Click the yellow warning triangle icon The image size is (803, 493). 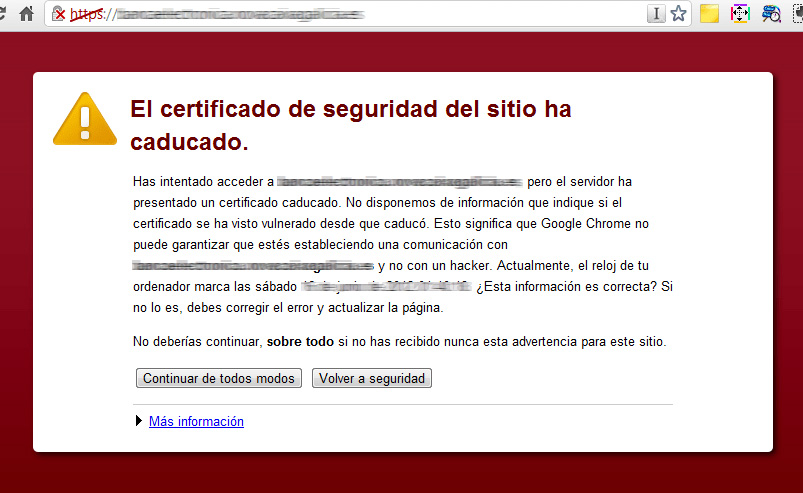coord(85,119)
